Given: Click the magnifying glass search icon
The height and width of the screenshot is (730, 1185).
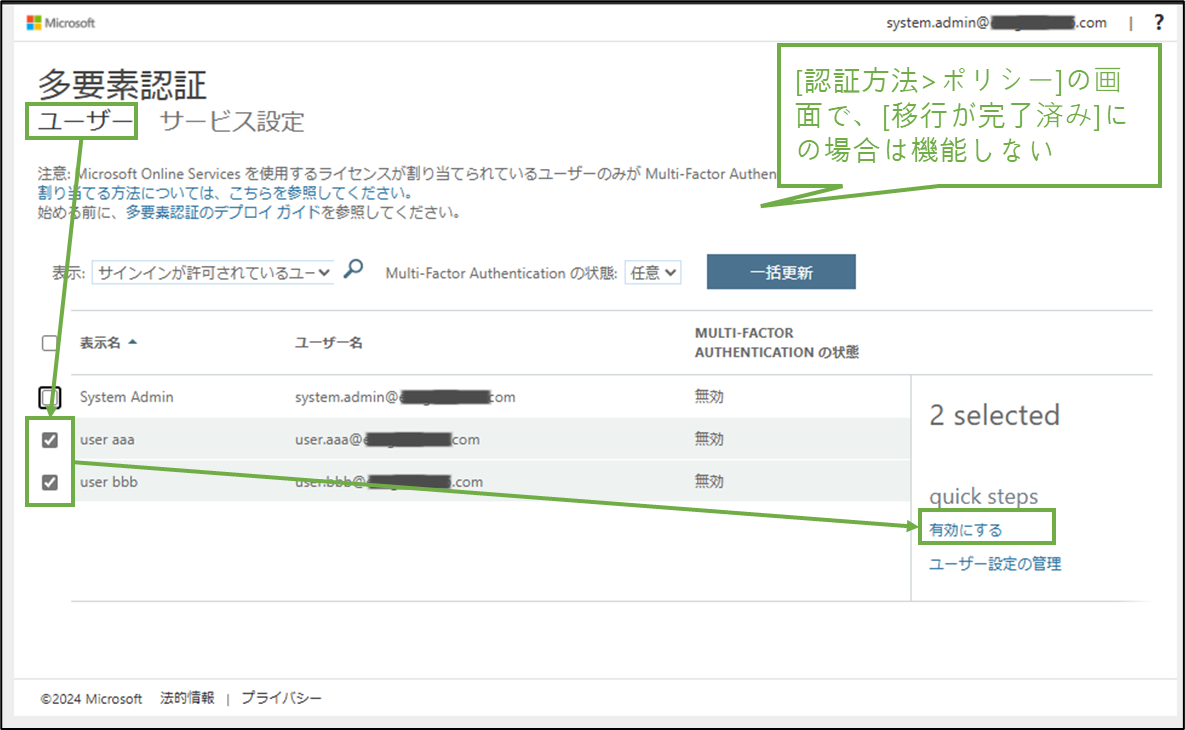Looking at the screenshot, I should pos(353,269).
